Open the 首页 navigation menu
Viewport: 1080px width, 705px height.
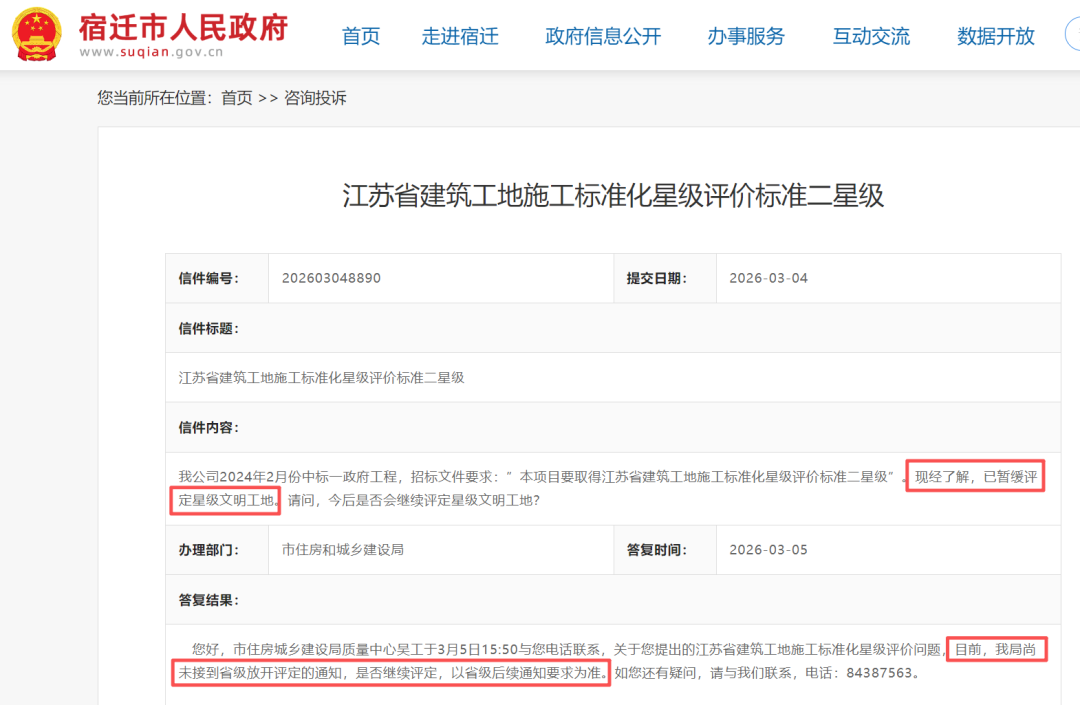(360, 36)
